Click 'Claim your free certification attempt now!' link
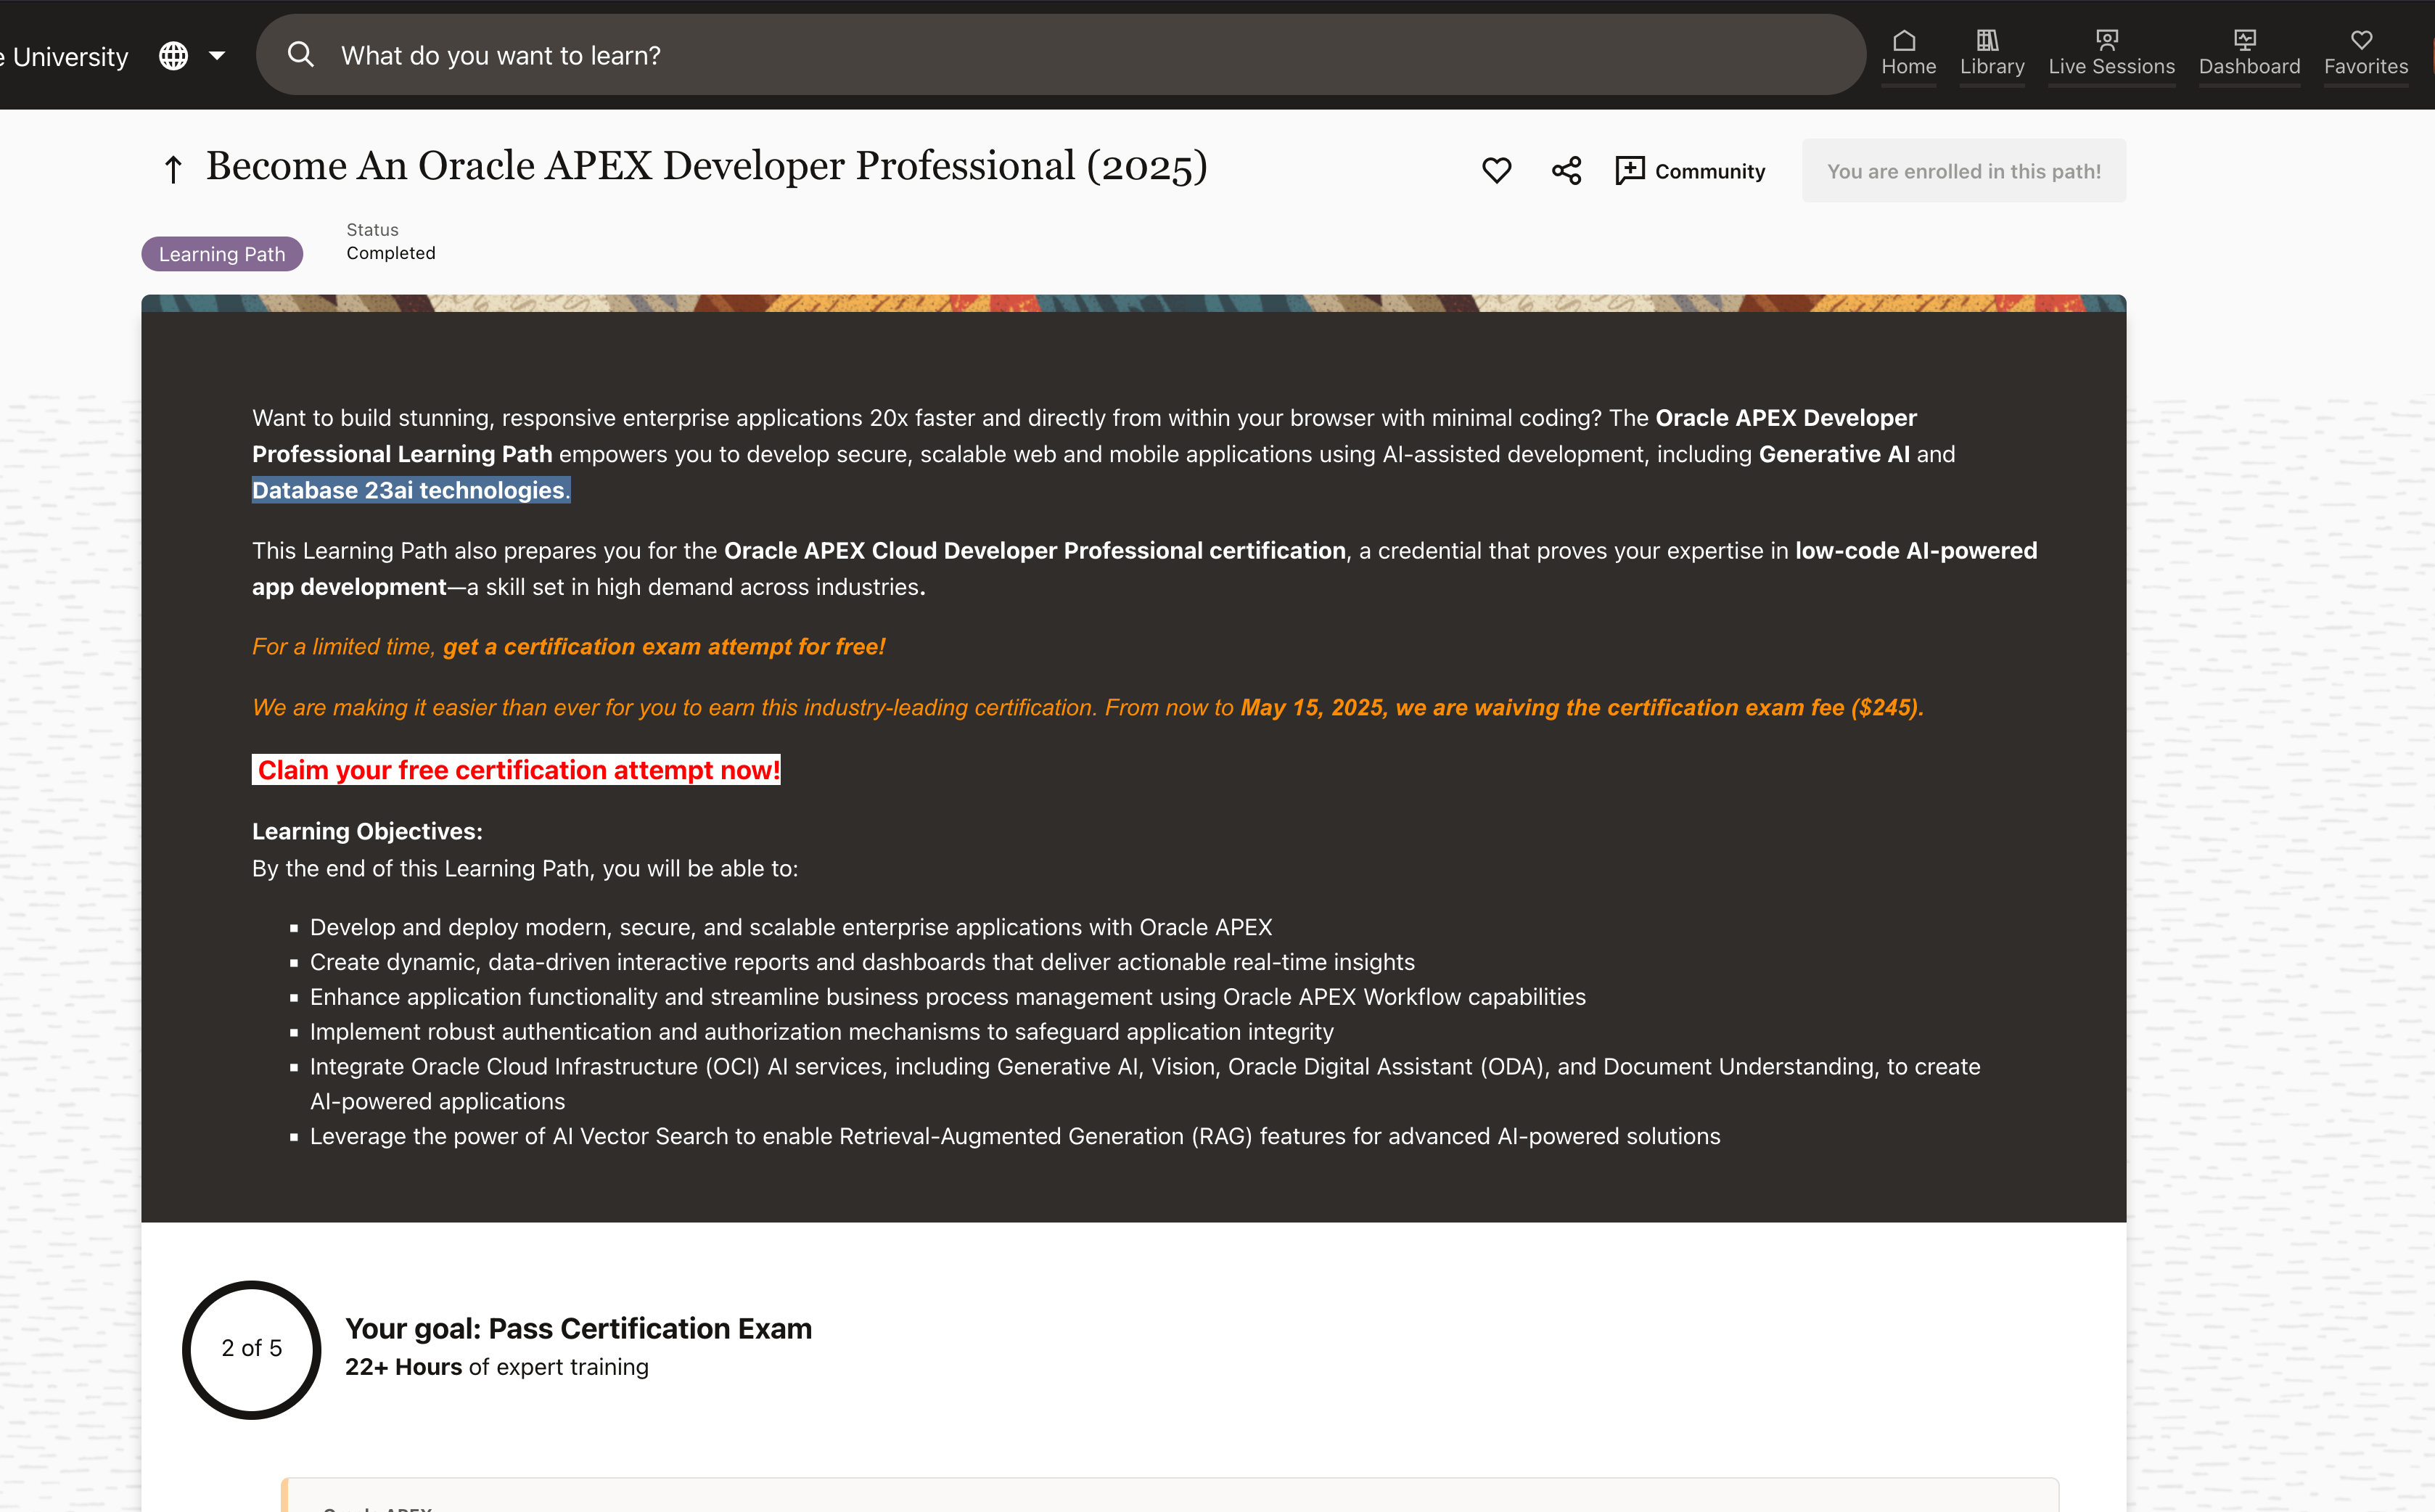 coord(516,770)
